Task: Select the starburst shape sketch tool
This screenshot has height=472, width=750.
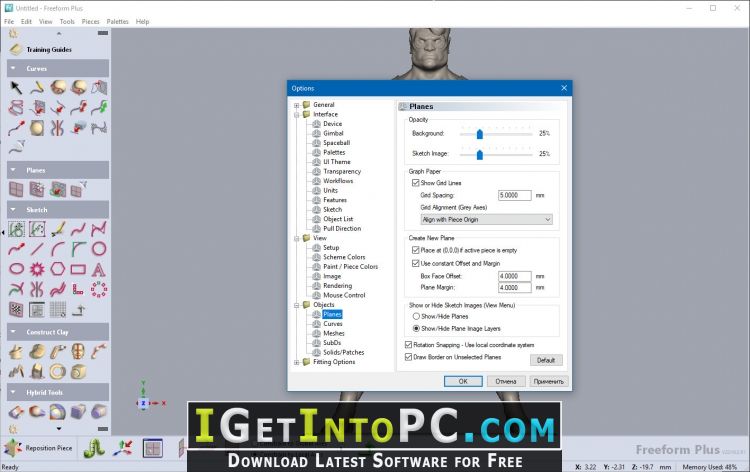Action: tap(37, 269)
